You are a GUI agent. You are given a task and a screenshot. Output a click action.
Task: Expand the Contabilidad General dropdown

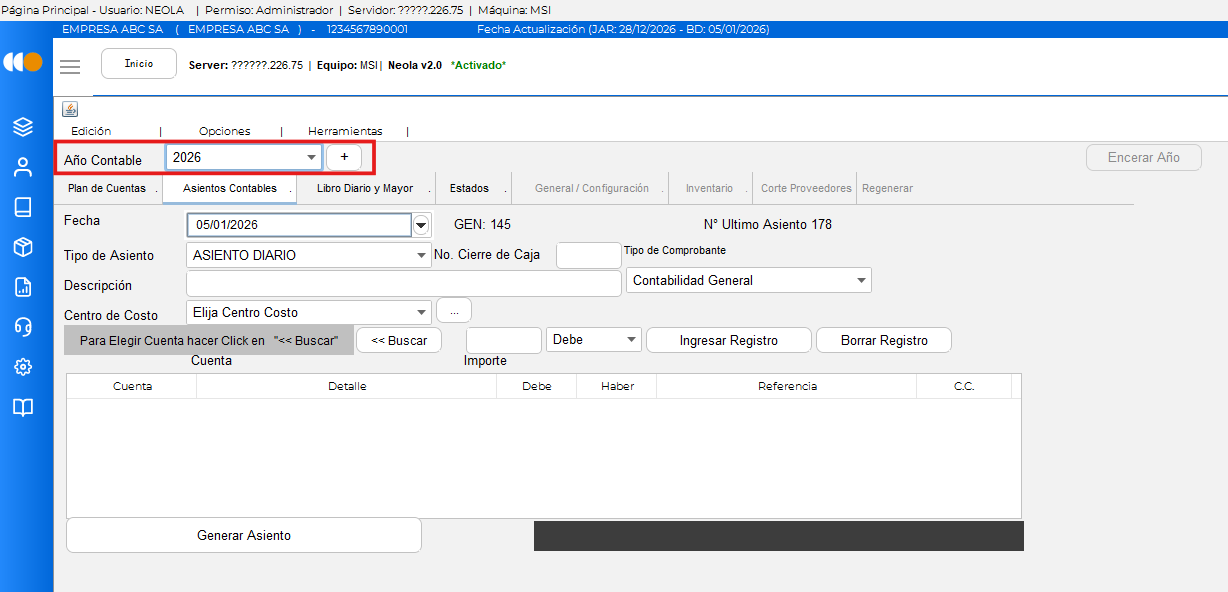[748, 281]
